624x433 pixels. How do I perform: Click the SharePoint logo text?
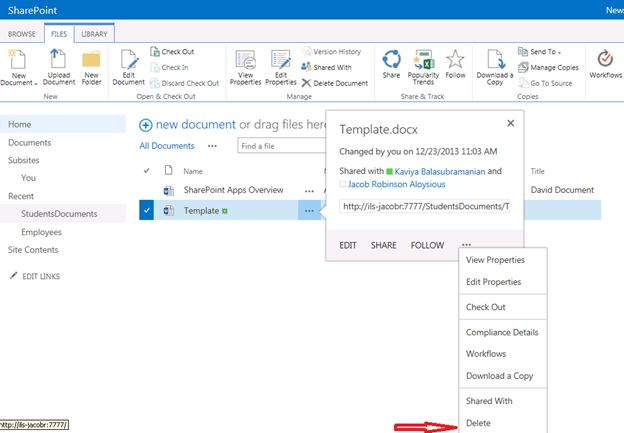point(32,10)
